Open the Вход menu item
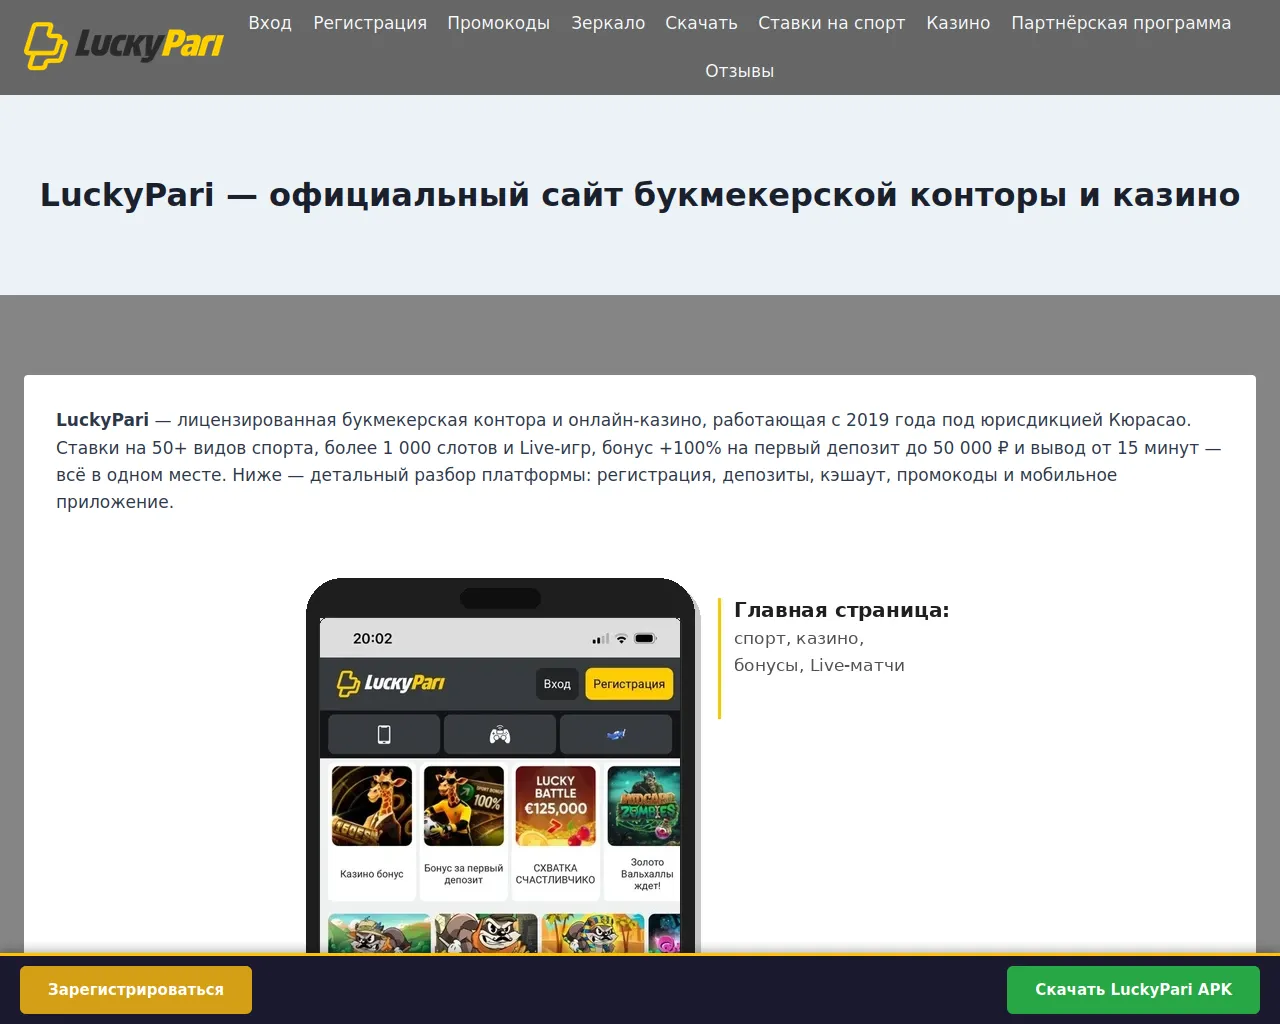This screenshot has width=1280, height=1024. [x=270, y=23]
